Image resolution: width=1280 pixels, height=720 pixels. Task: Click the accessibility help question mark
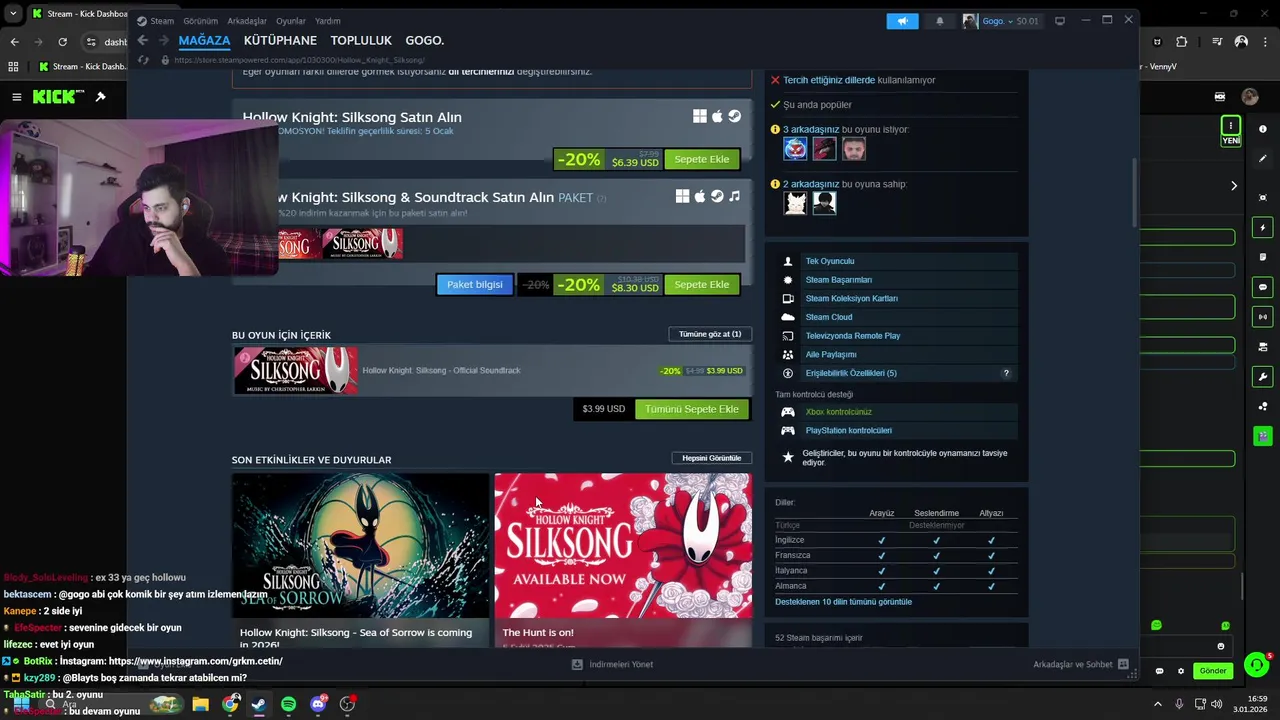pyautogui.click(x=1006, y=373)
